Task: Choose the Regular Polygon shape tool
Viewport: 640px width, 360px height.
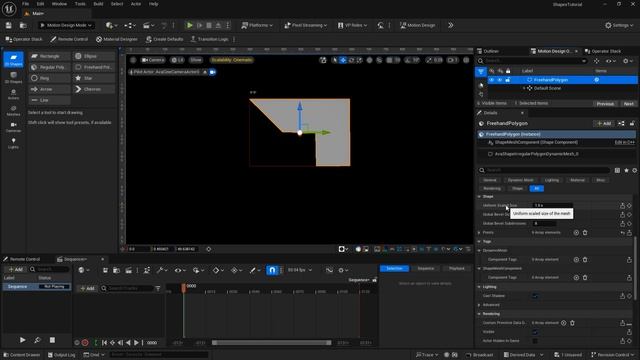Action: [49, 67]
